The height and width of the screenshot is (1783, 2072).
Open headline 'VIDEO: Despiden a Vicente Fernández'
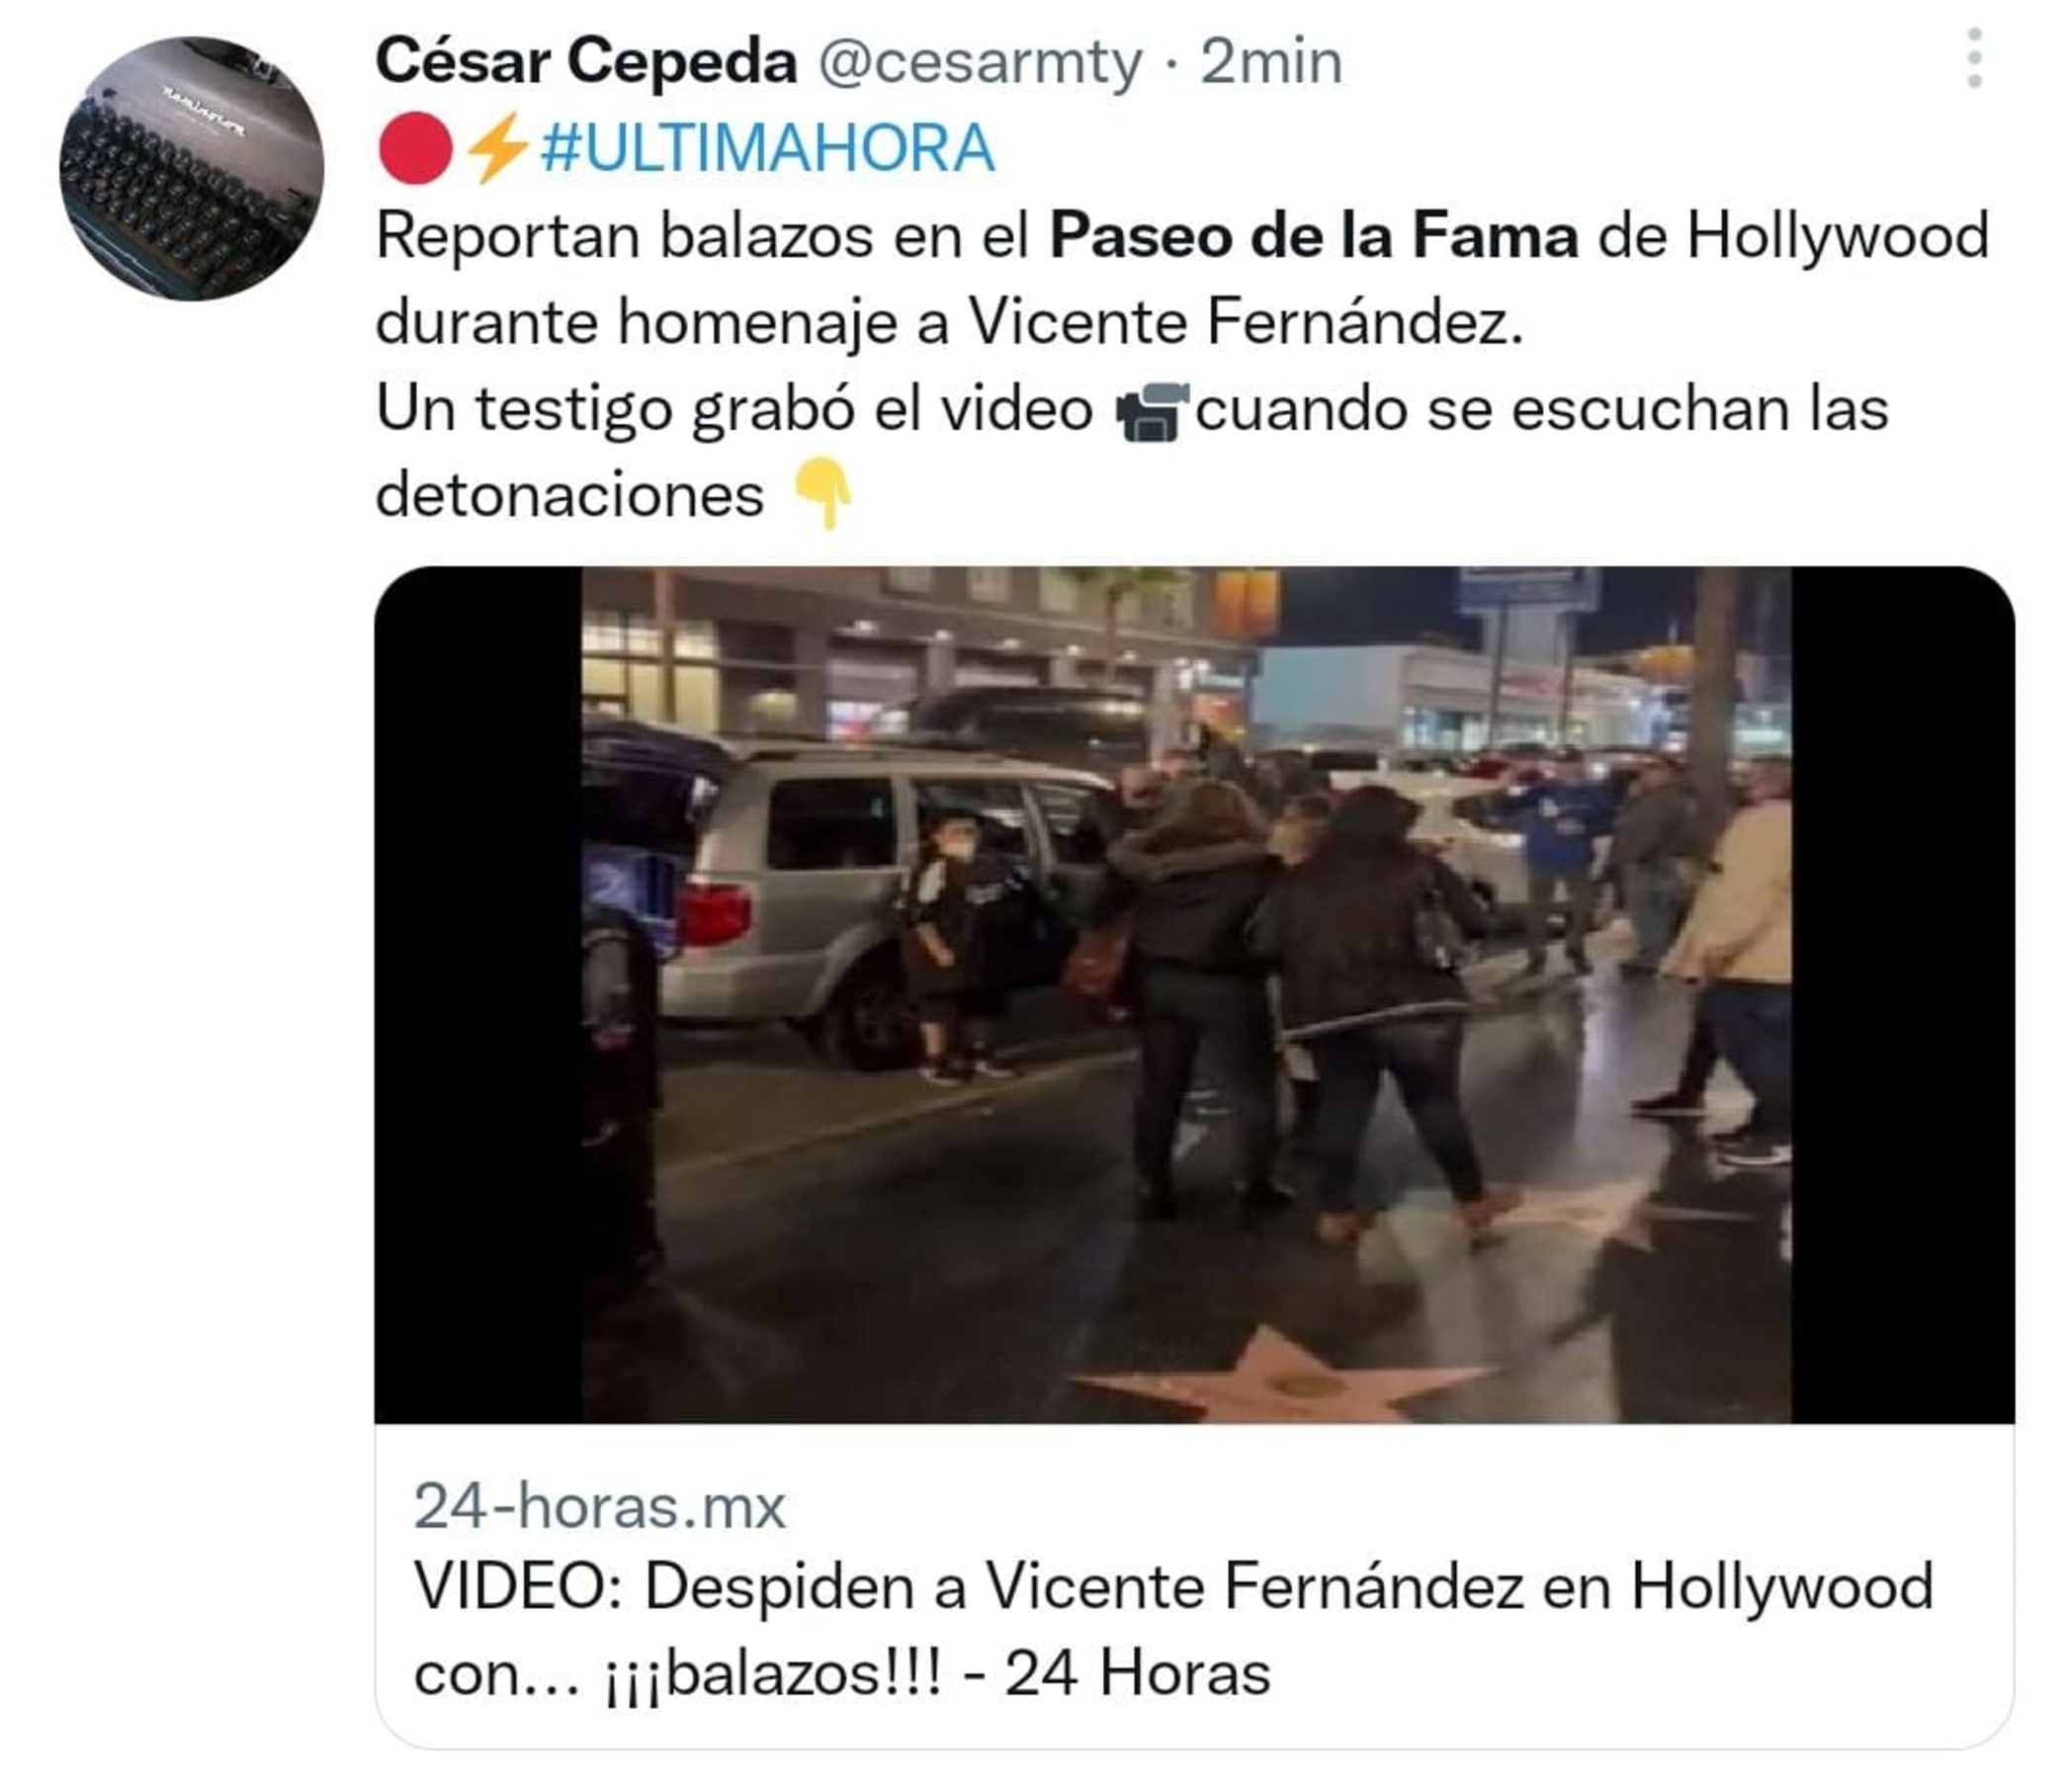coord(1174,1587)
